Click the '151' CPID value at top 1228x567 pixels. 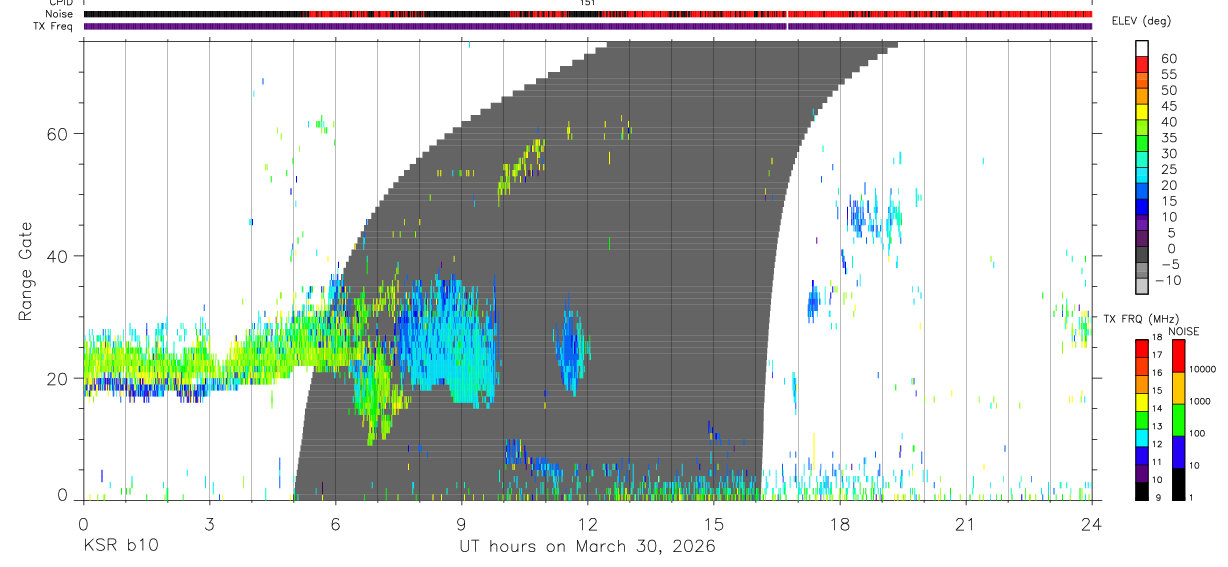click(x=587, y=3)
